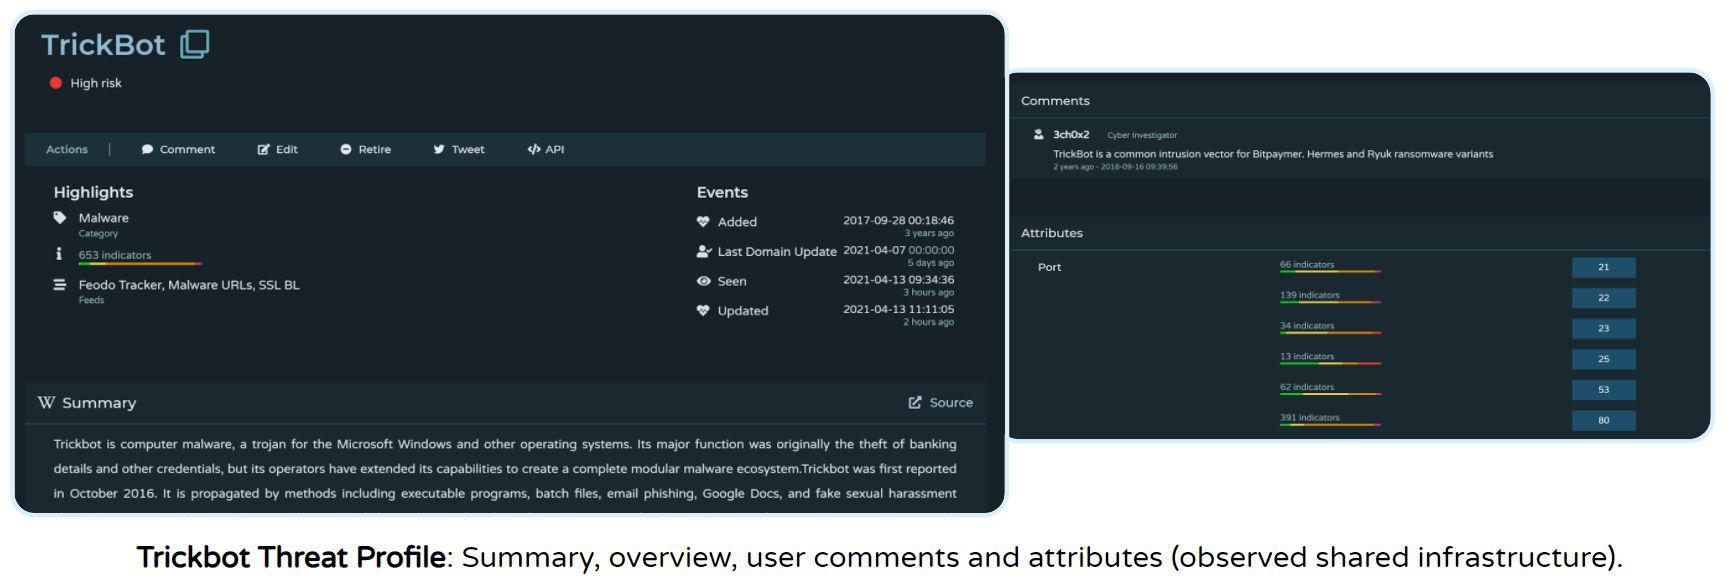Image resolution: width=1732 pixels, height=586 pixels.
Task: Click the eye icon beside Seen
Action: coord(703,281)
